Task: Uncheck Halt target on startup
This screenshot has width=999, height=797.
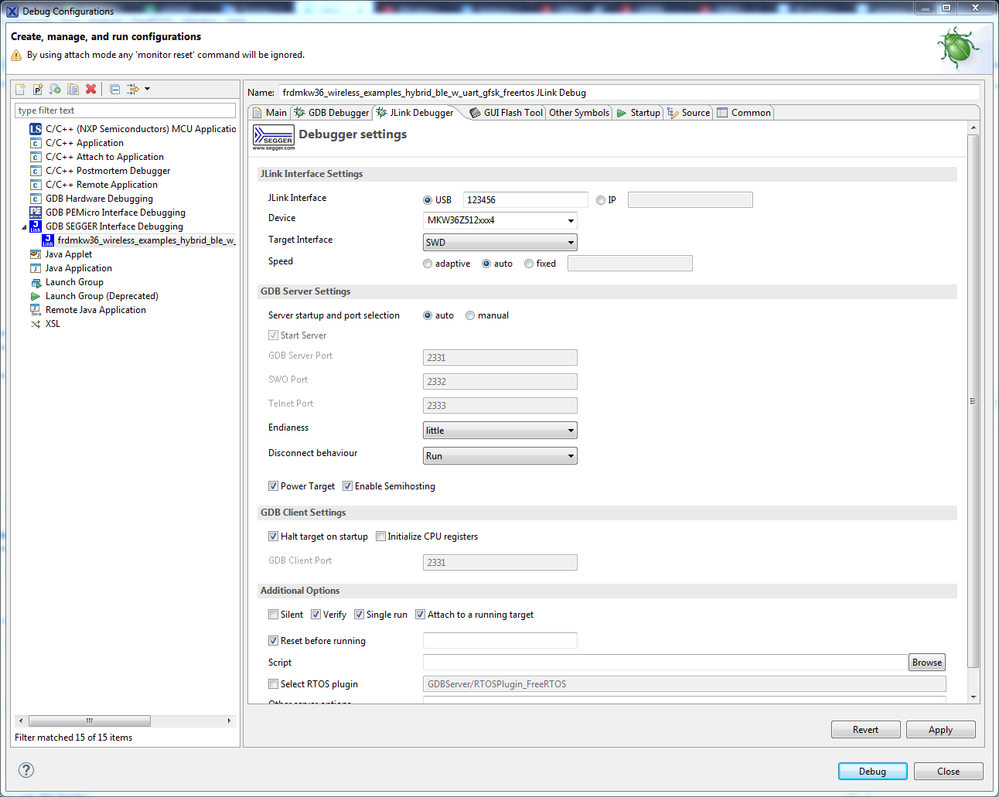Action: coord(273,536)
